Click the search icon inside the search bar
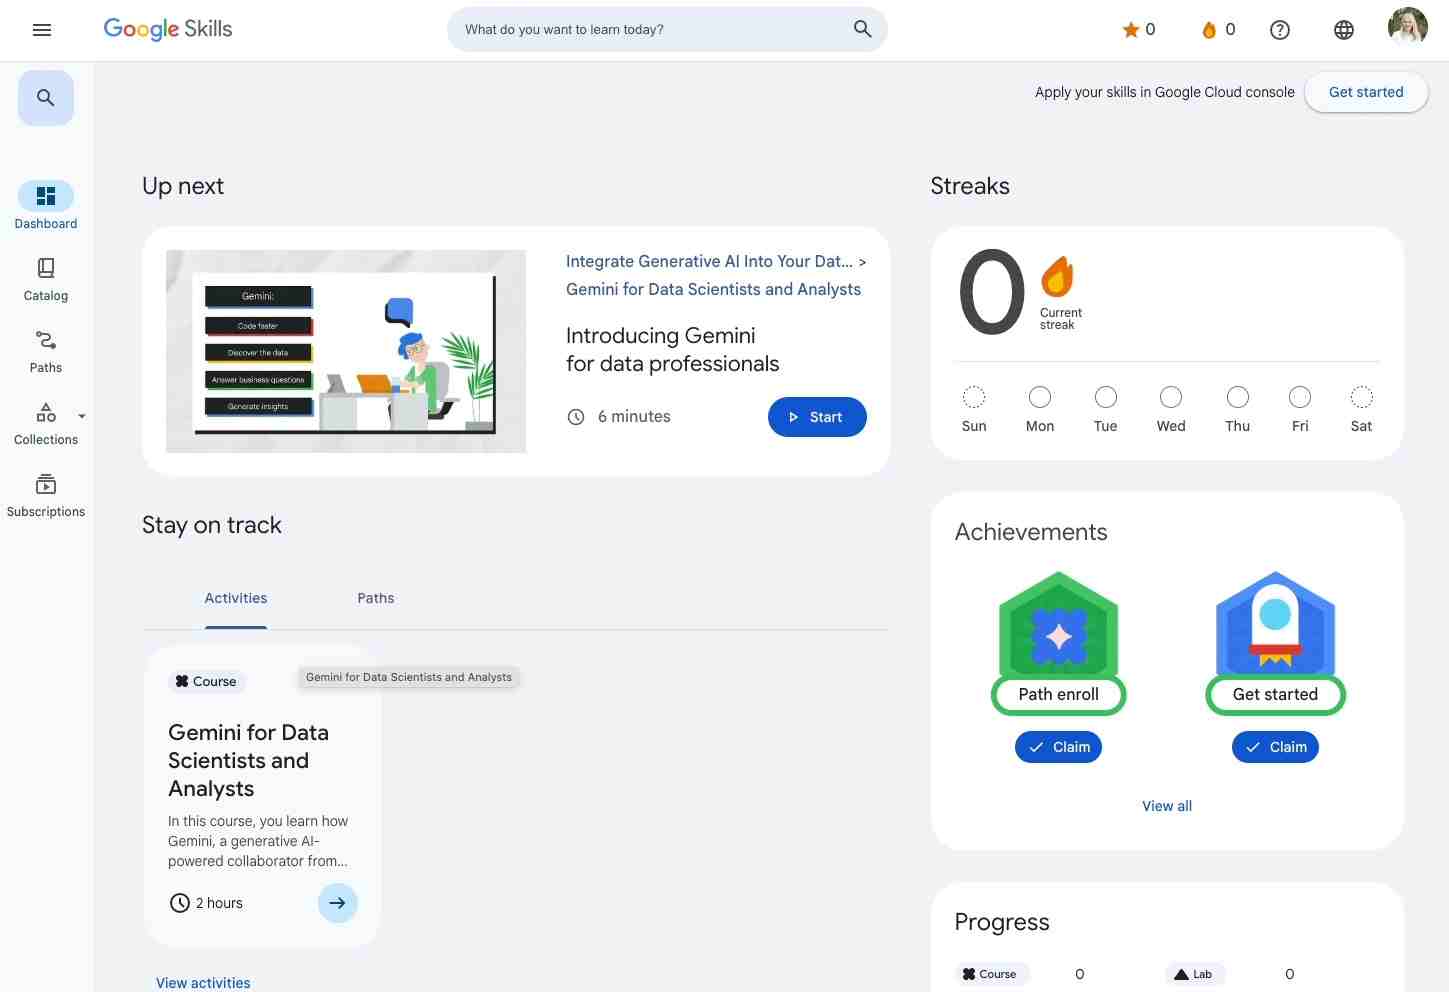This screenshot has width=1449, height=992. pyautogui.click(x=861, y=29)
